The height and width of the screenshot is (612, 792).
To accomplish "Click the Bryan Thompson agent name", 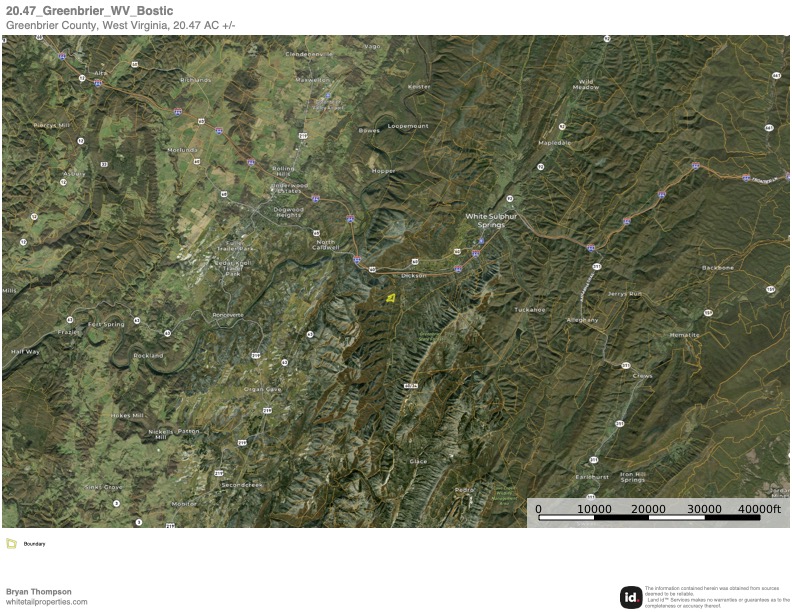I will click(39, 591).
